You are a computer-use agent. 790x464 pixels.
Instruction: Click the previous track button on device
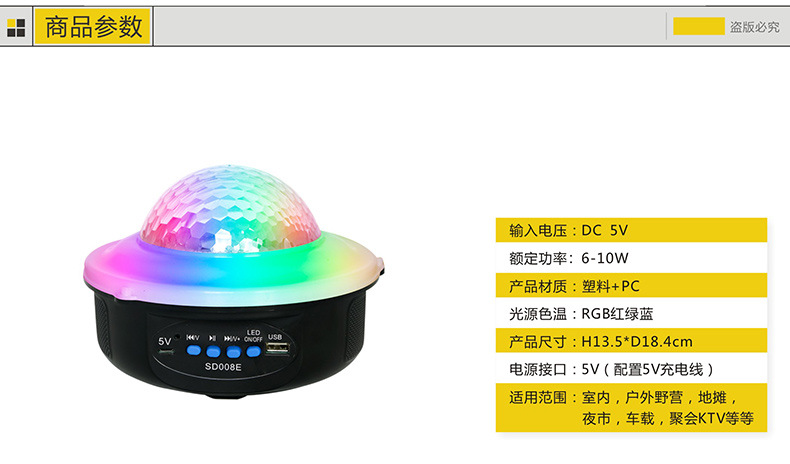coord(193,351)
